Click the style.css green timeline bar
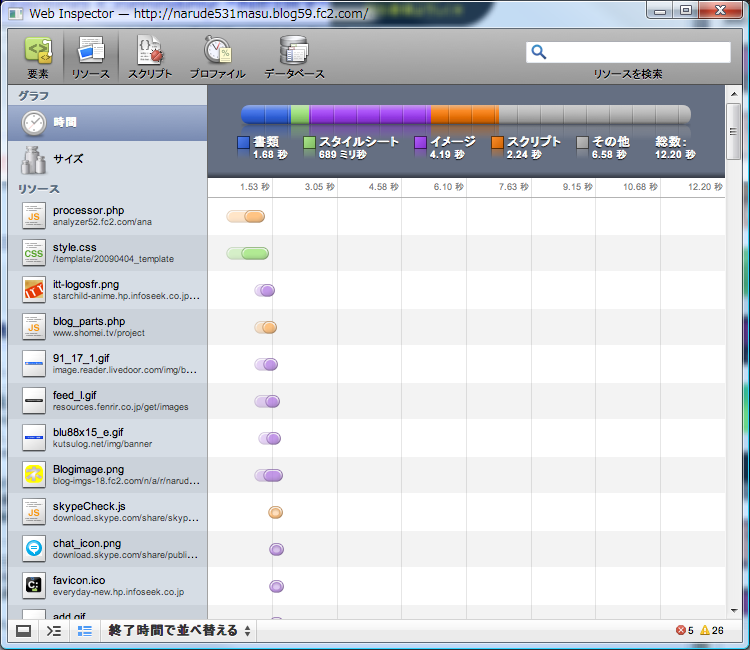The height and width of the screenshot is (650, 750). coord(247,253)
